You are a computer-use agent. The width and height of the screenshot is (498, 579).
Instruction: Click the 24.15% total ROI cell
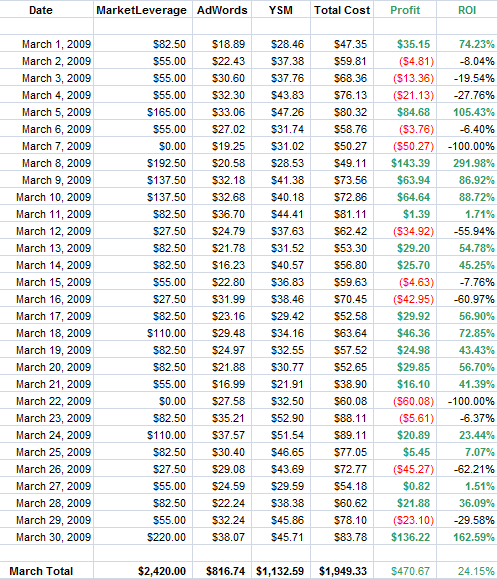coord(467,571)
